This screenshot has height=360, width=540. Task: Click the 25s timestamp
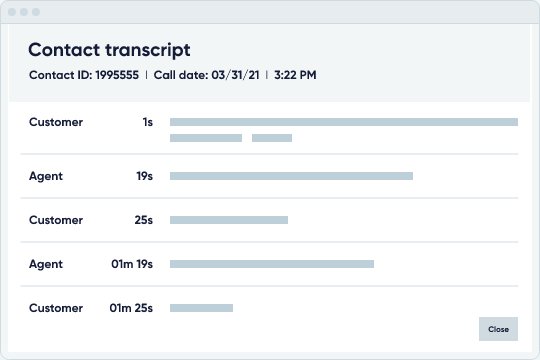pos(144,220)
